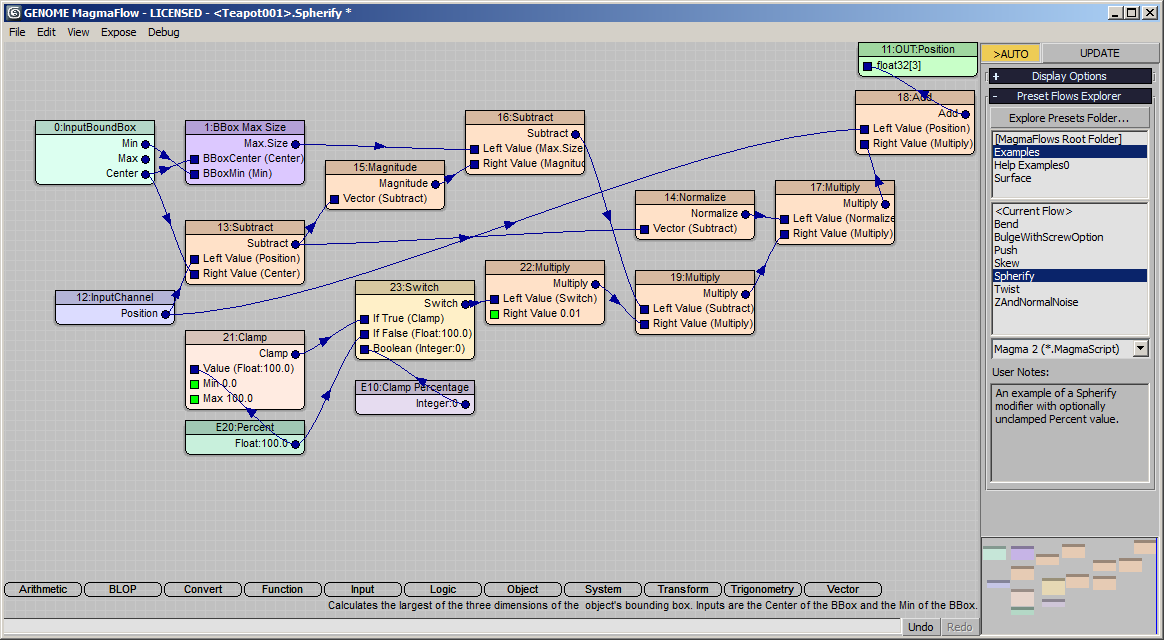1164x640 pixels.
Task: Select the 23:Switch node title
Action: click(414, 287)
